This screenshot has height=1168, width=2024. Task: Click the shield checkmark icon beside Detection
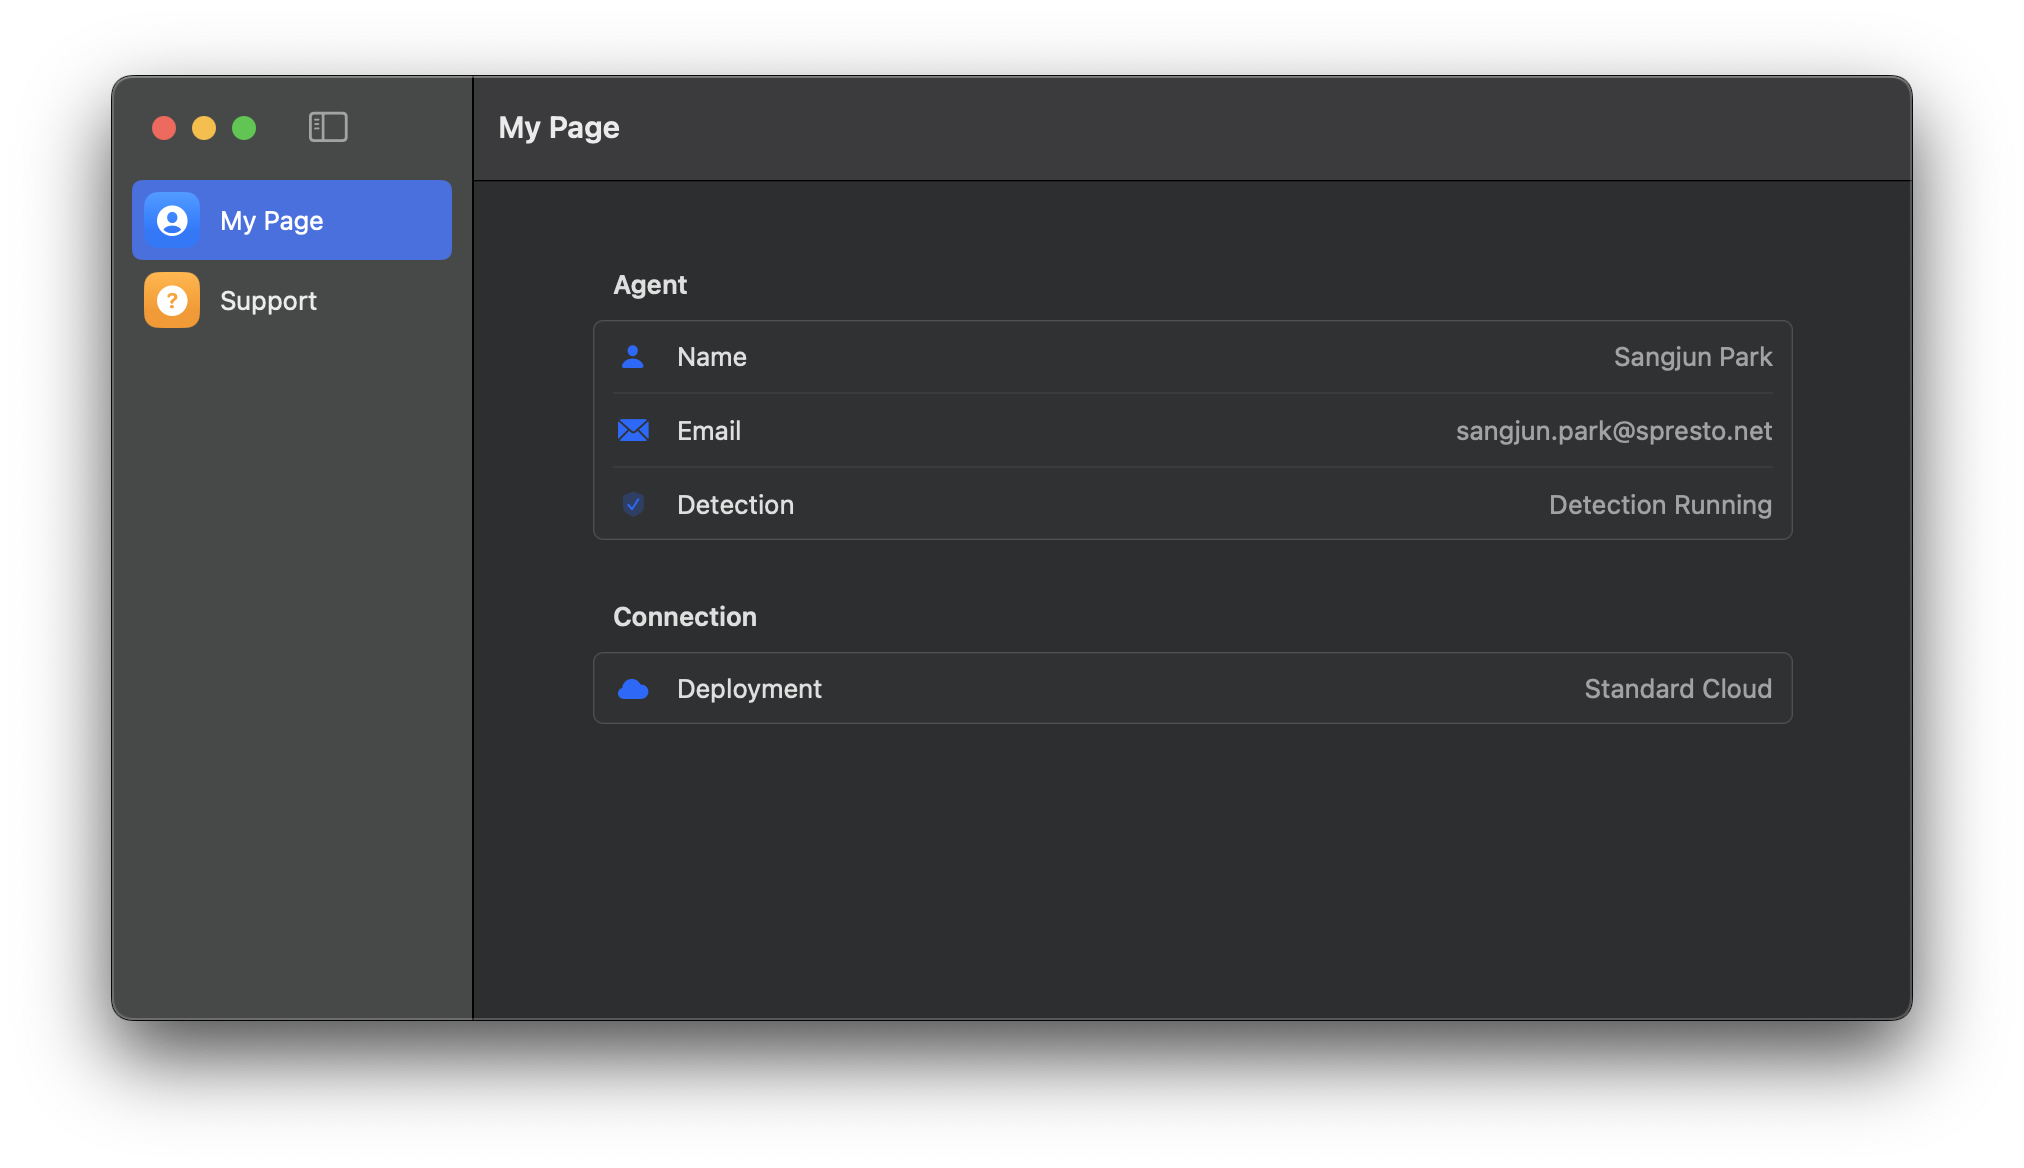pyautogui.click(x=633, y=504)
